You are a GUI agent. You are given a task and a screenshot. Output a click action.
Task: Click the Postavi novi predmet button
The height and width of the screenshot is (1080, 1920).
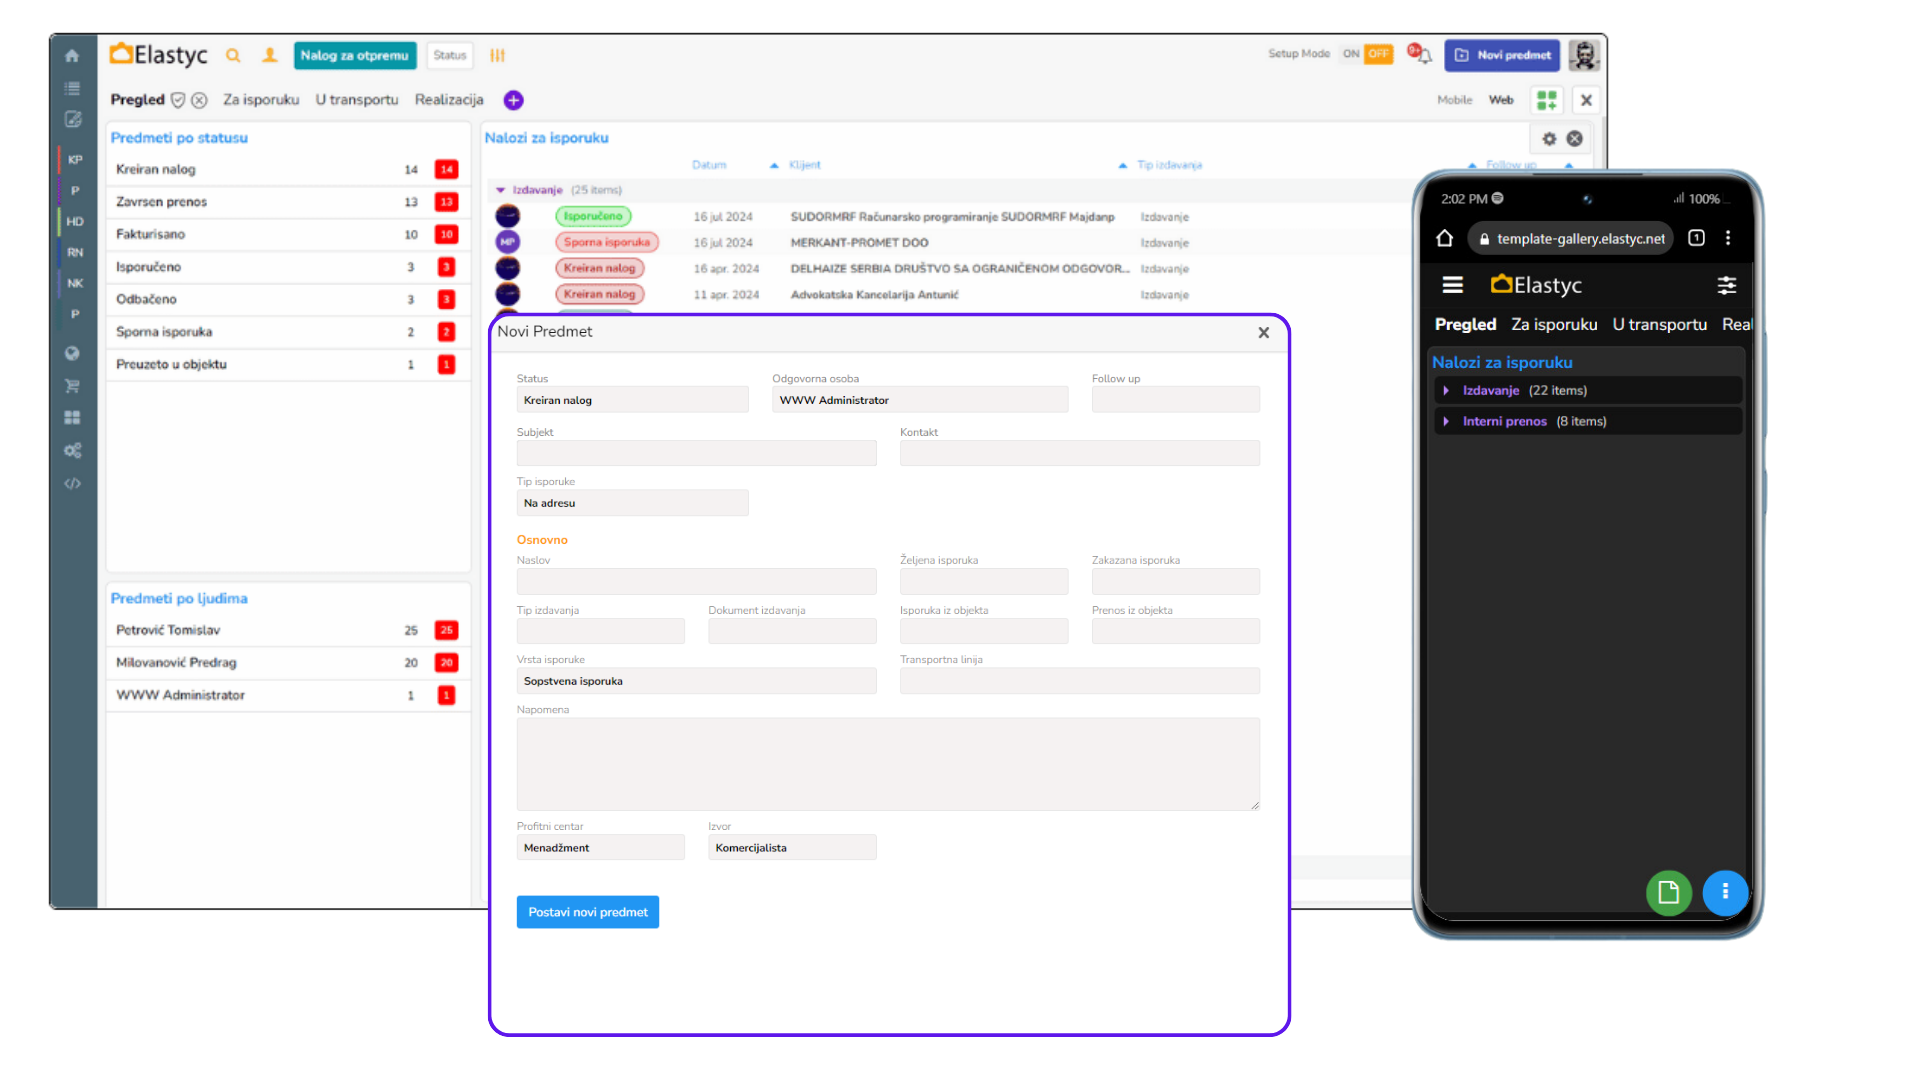(587, 912)
